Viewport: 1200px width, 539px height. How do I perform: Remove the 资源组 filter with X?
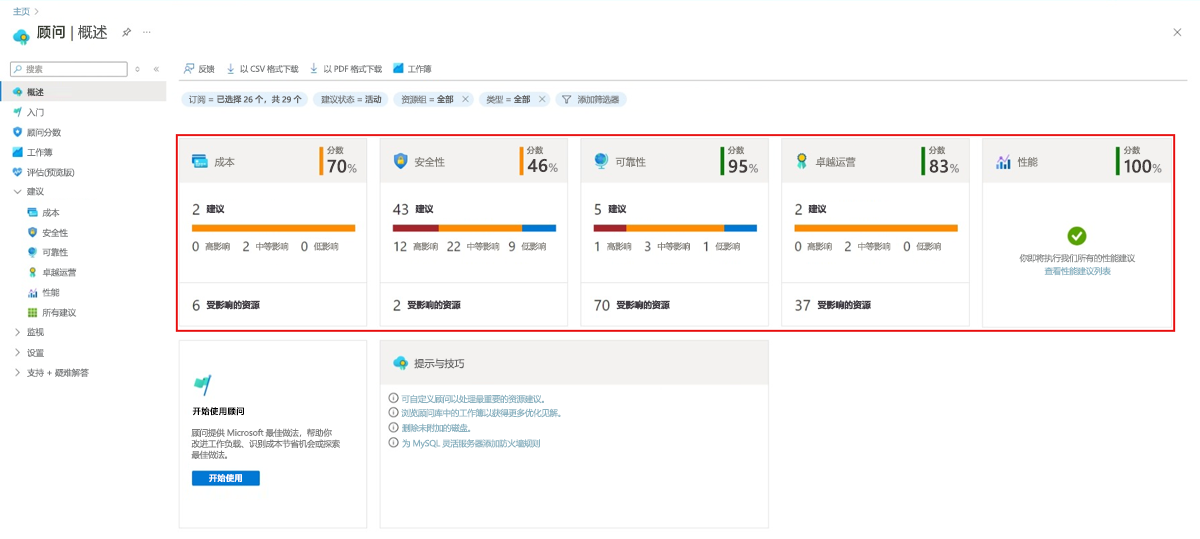pyautogui.click(x=464, y=99)
